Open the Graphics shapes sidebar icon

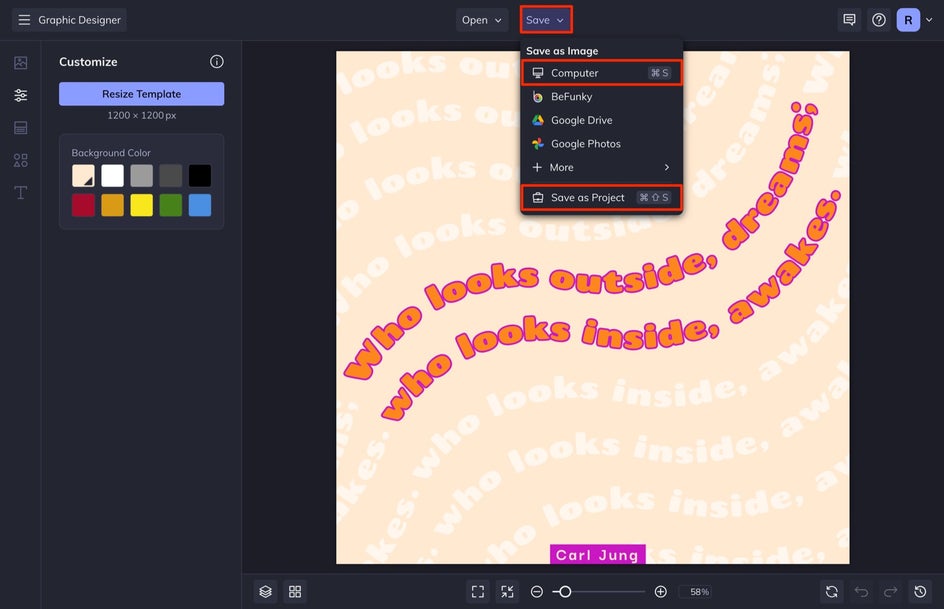[x=20, y=160]
